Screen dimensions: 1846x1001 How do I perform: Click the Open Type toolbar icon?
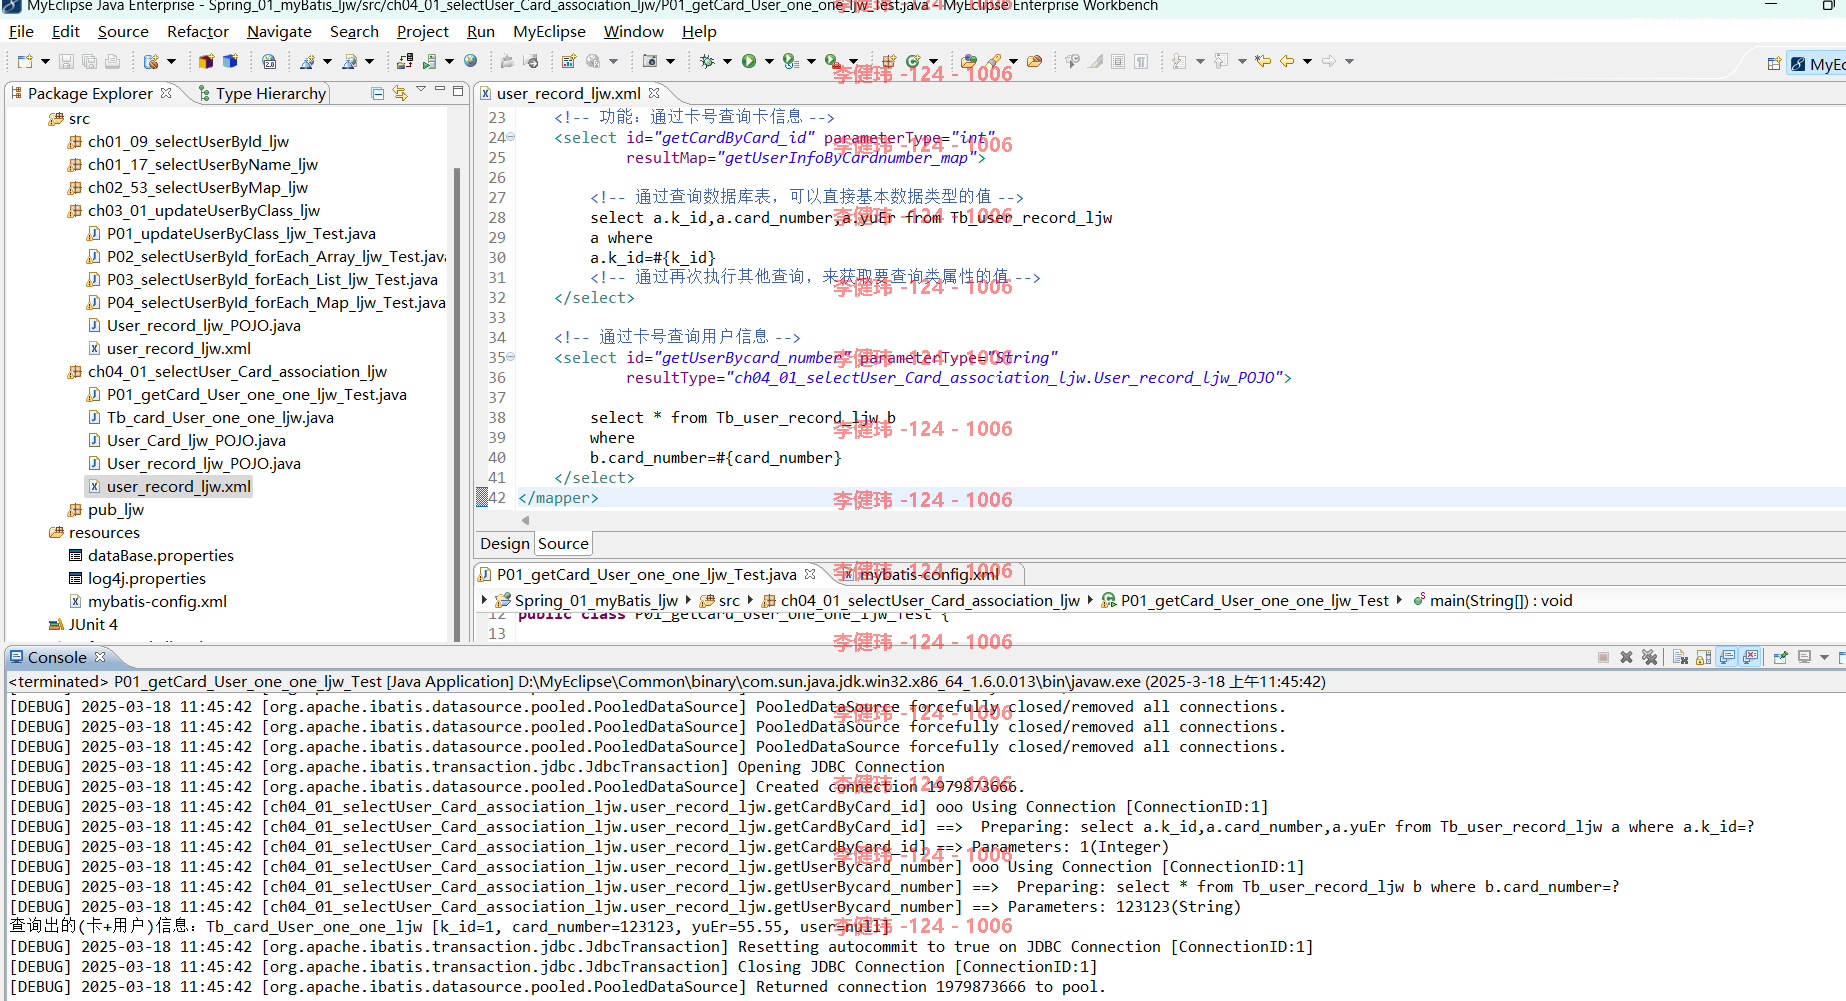pyautogui.click(x=968, y=62)
